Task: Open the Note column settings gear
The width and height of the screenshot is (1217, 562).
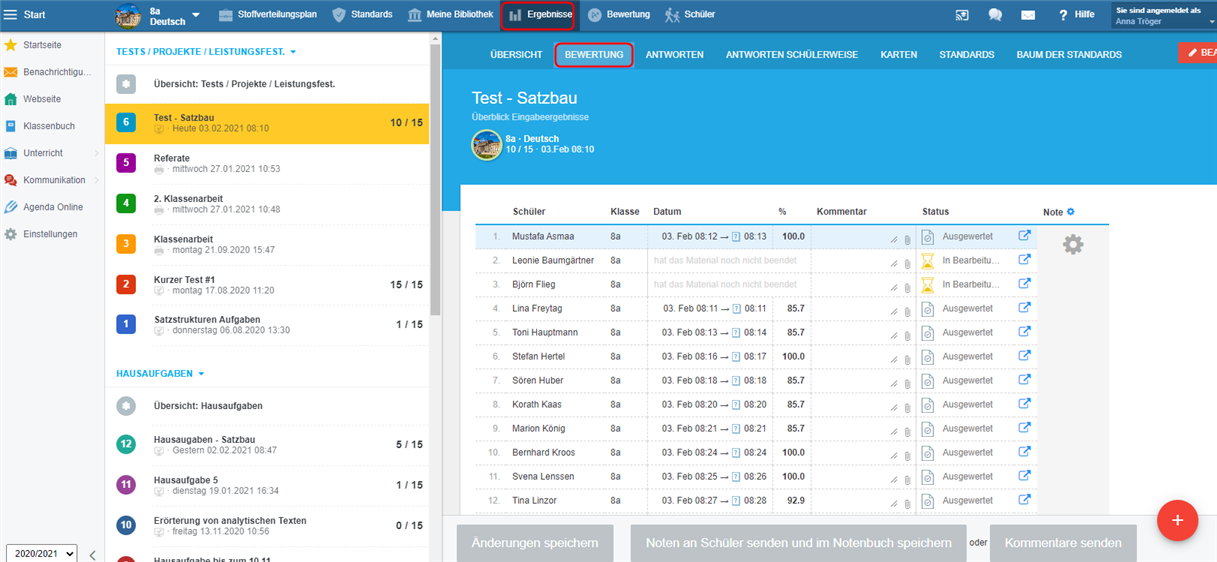Action: click(x=1070, y=212)
